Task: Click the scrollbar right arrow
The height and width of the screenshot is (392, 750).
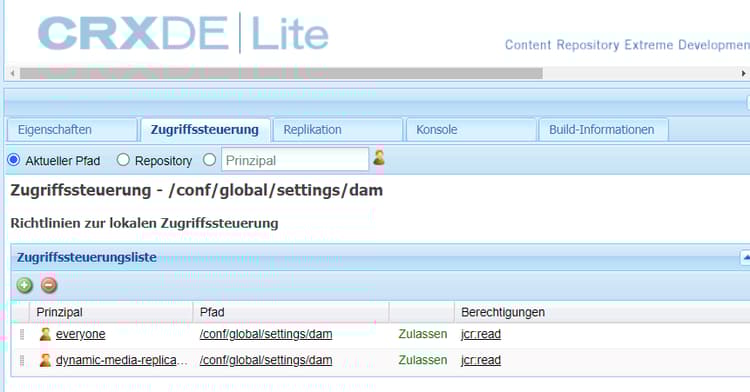Action: [x=743, y=74]
